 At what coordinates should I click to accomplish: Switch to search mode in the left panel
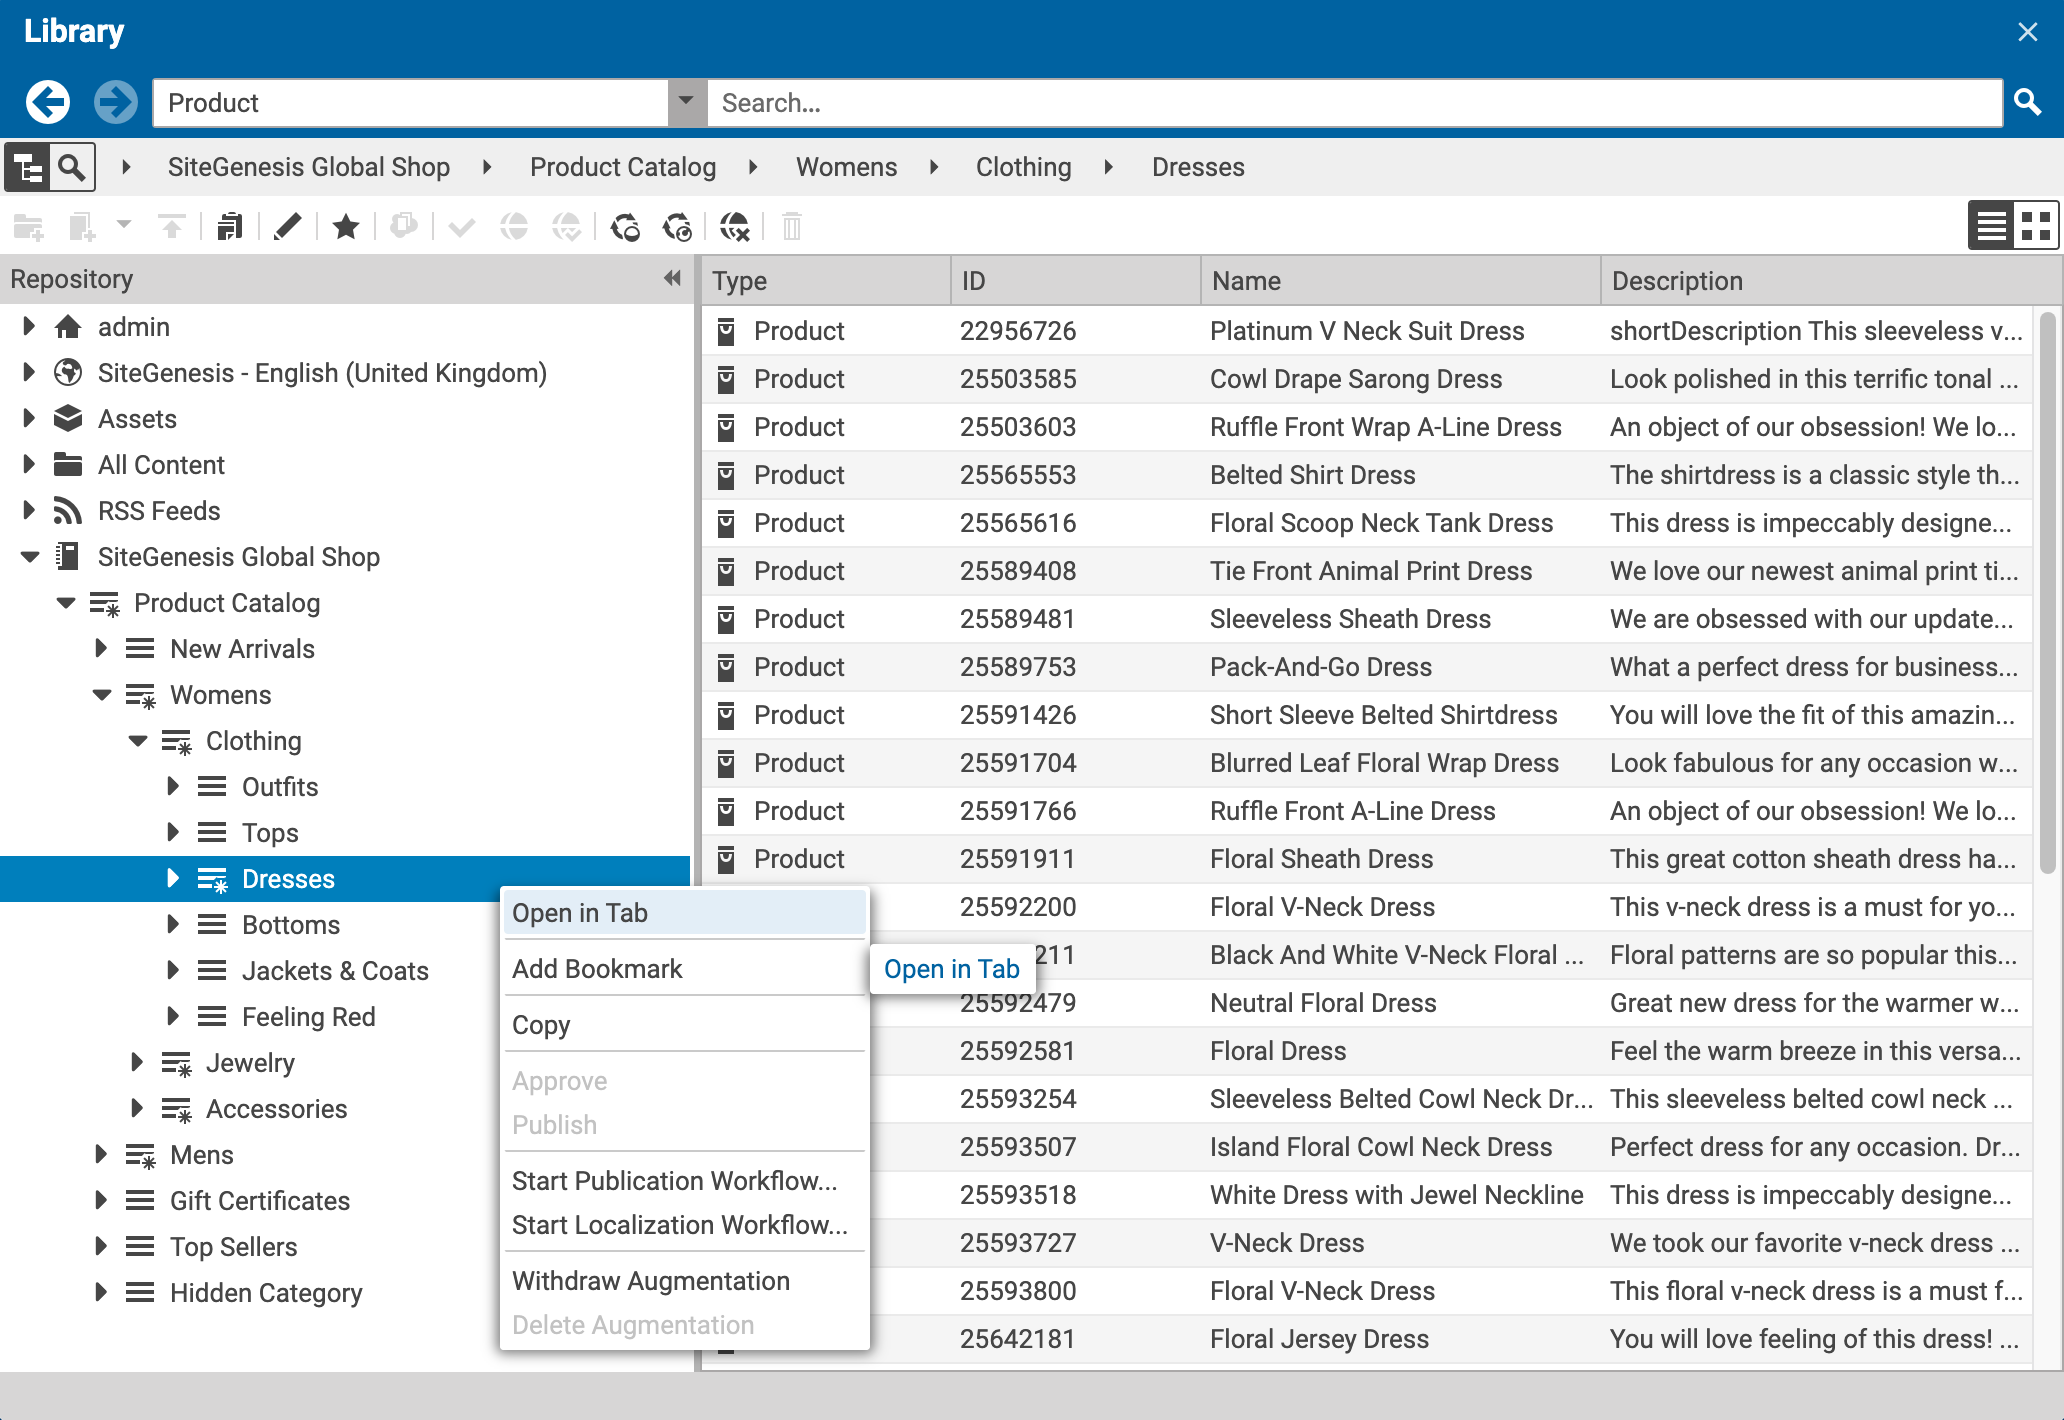(70, 166)
